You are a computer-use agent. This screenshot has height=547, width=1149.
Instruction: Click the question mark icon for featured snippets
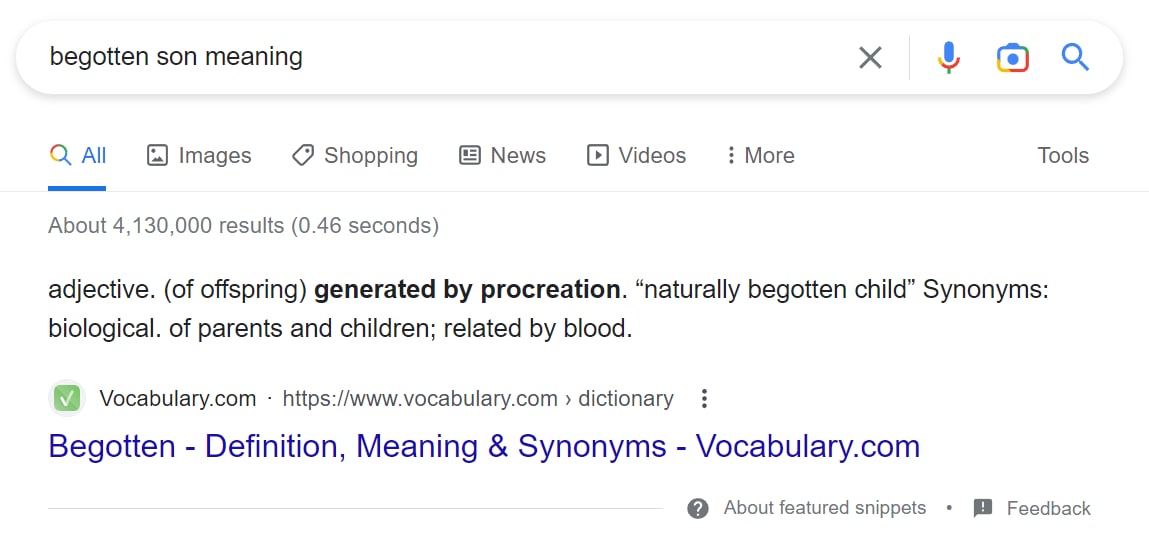(x=698, y=508)
